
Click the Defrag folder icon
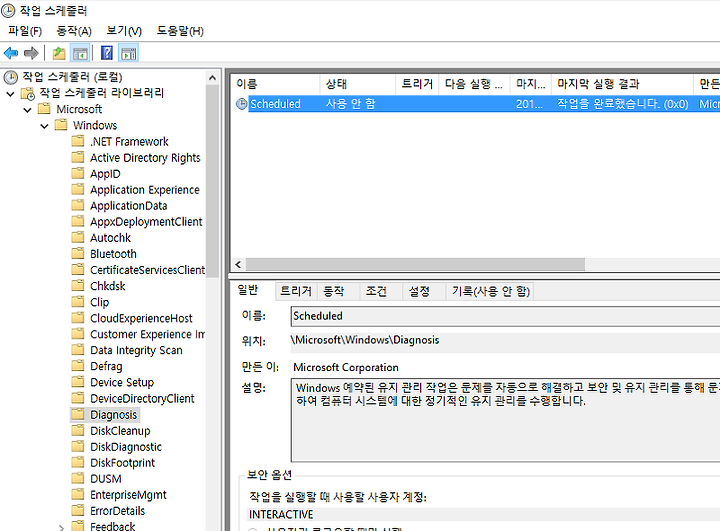pyautogui.click(x=78, y=366)
